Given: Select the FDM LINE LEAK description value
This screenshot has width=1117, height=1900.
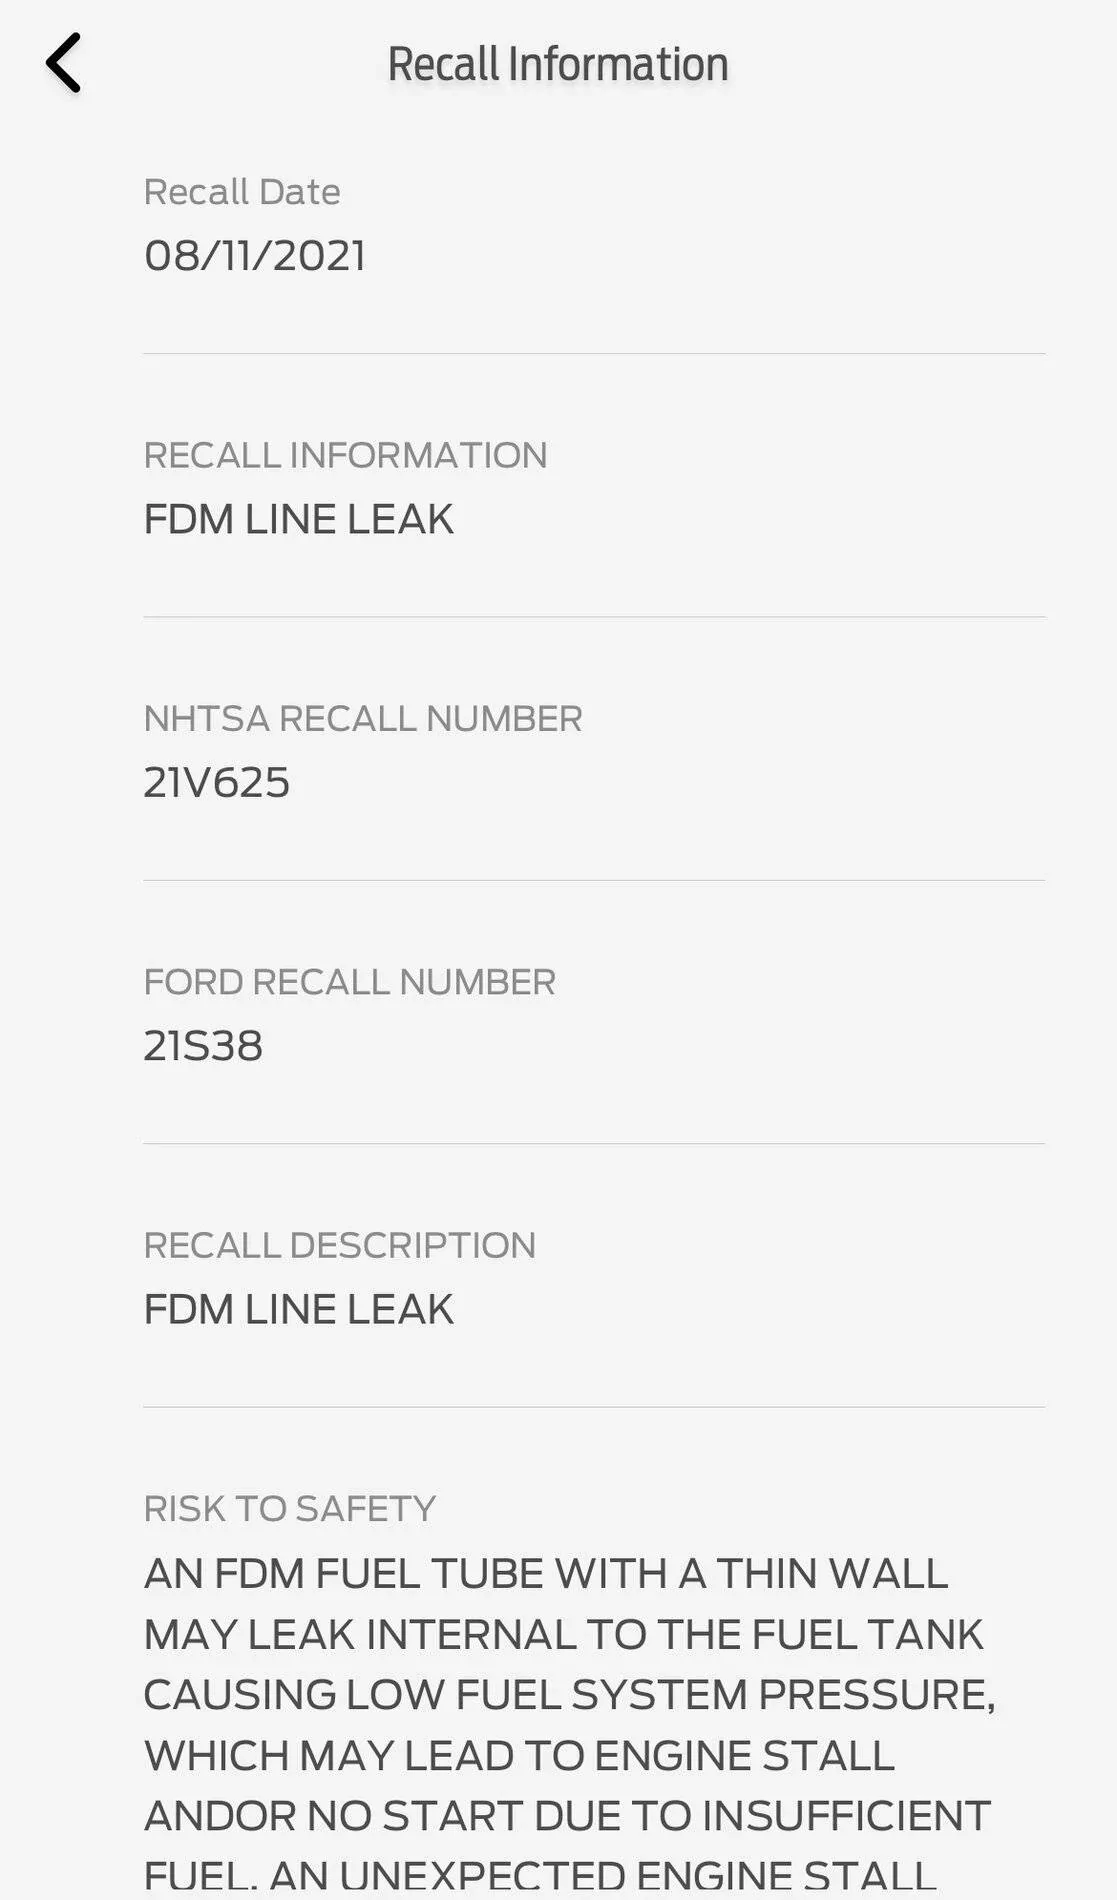Looking at the screenshot, I should (300, 1308).
